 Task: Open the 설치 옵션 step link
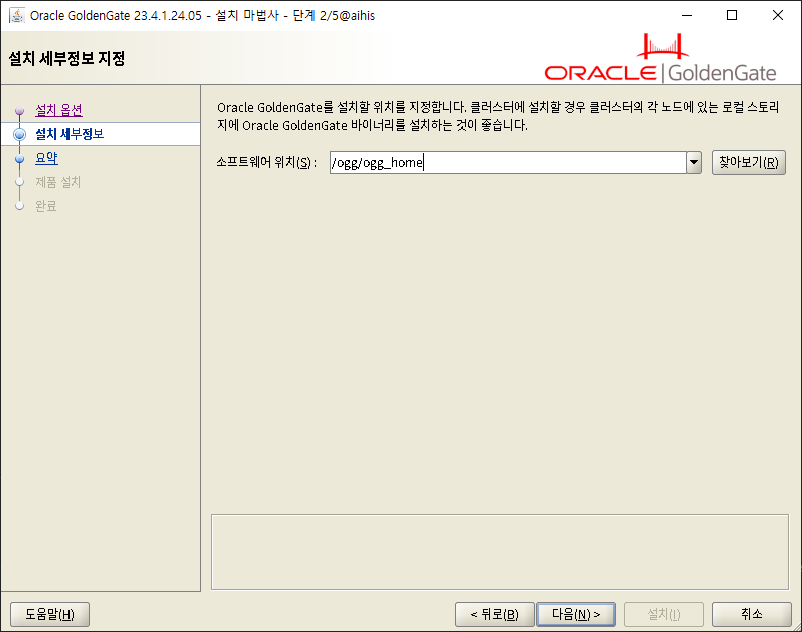point(59,110)
